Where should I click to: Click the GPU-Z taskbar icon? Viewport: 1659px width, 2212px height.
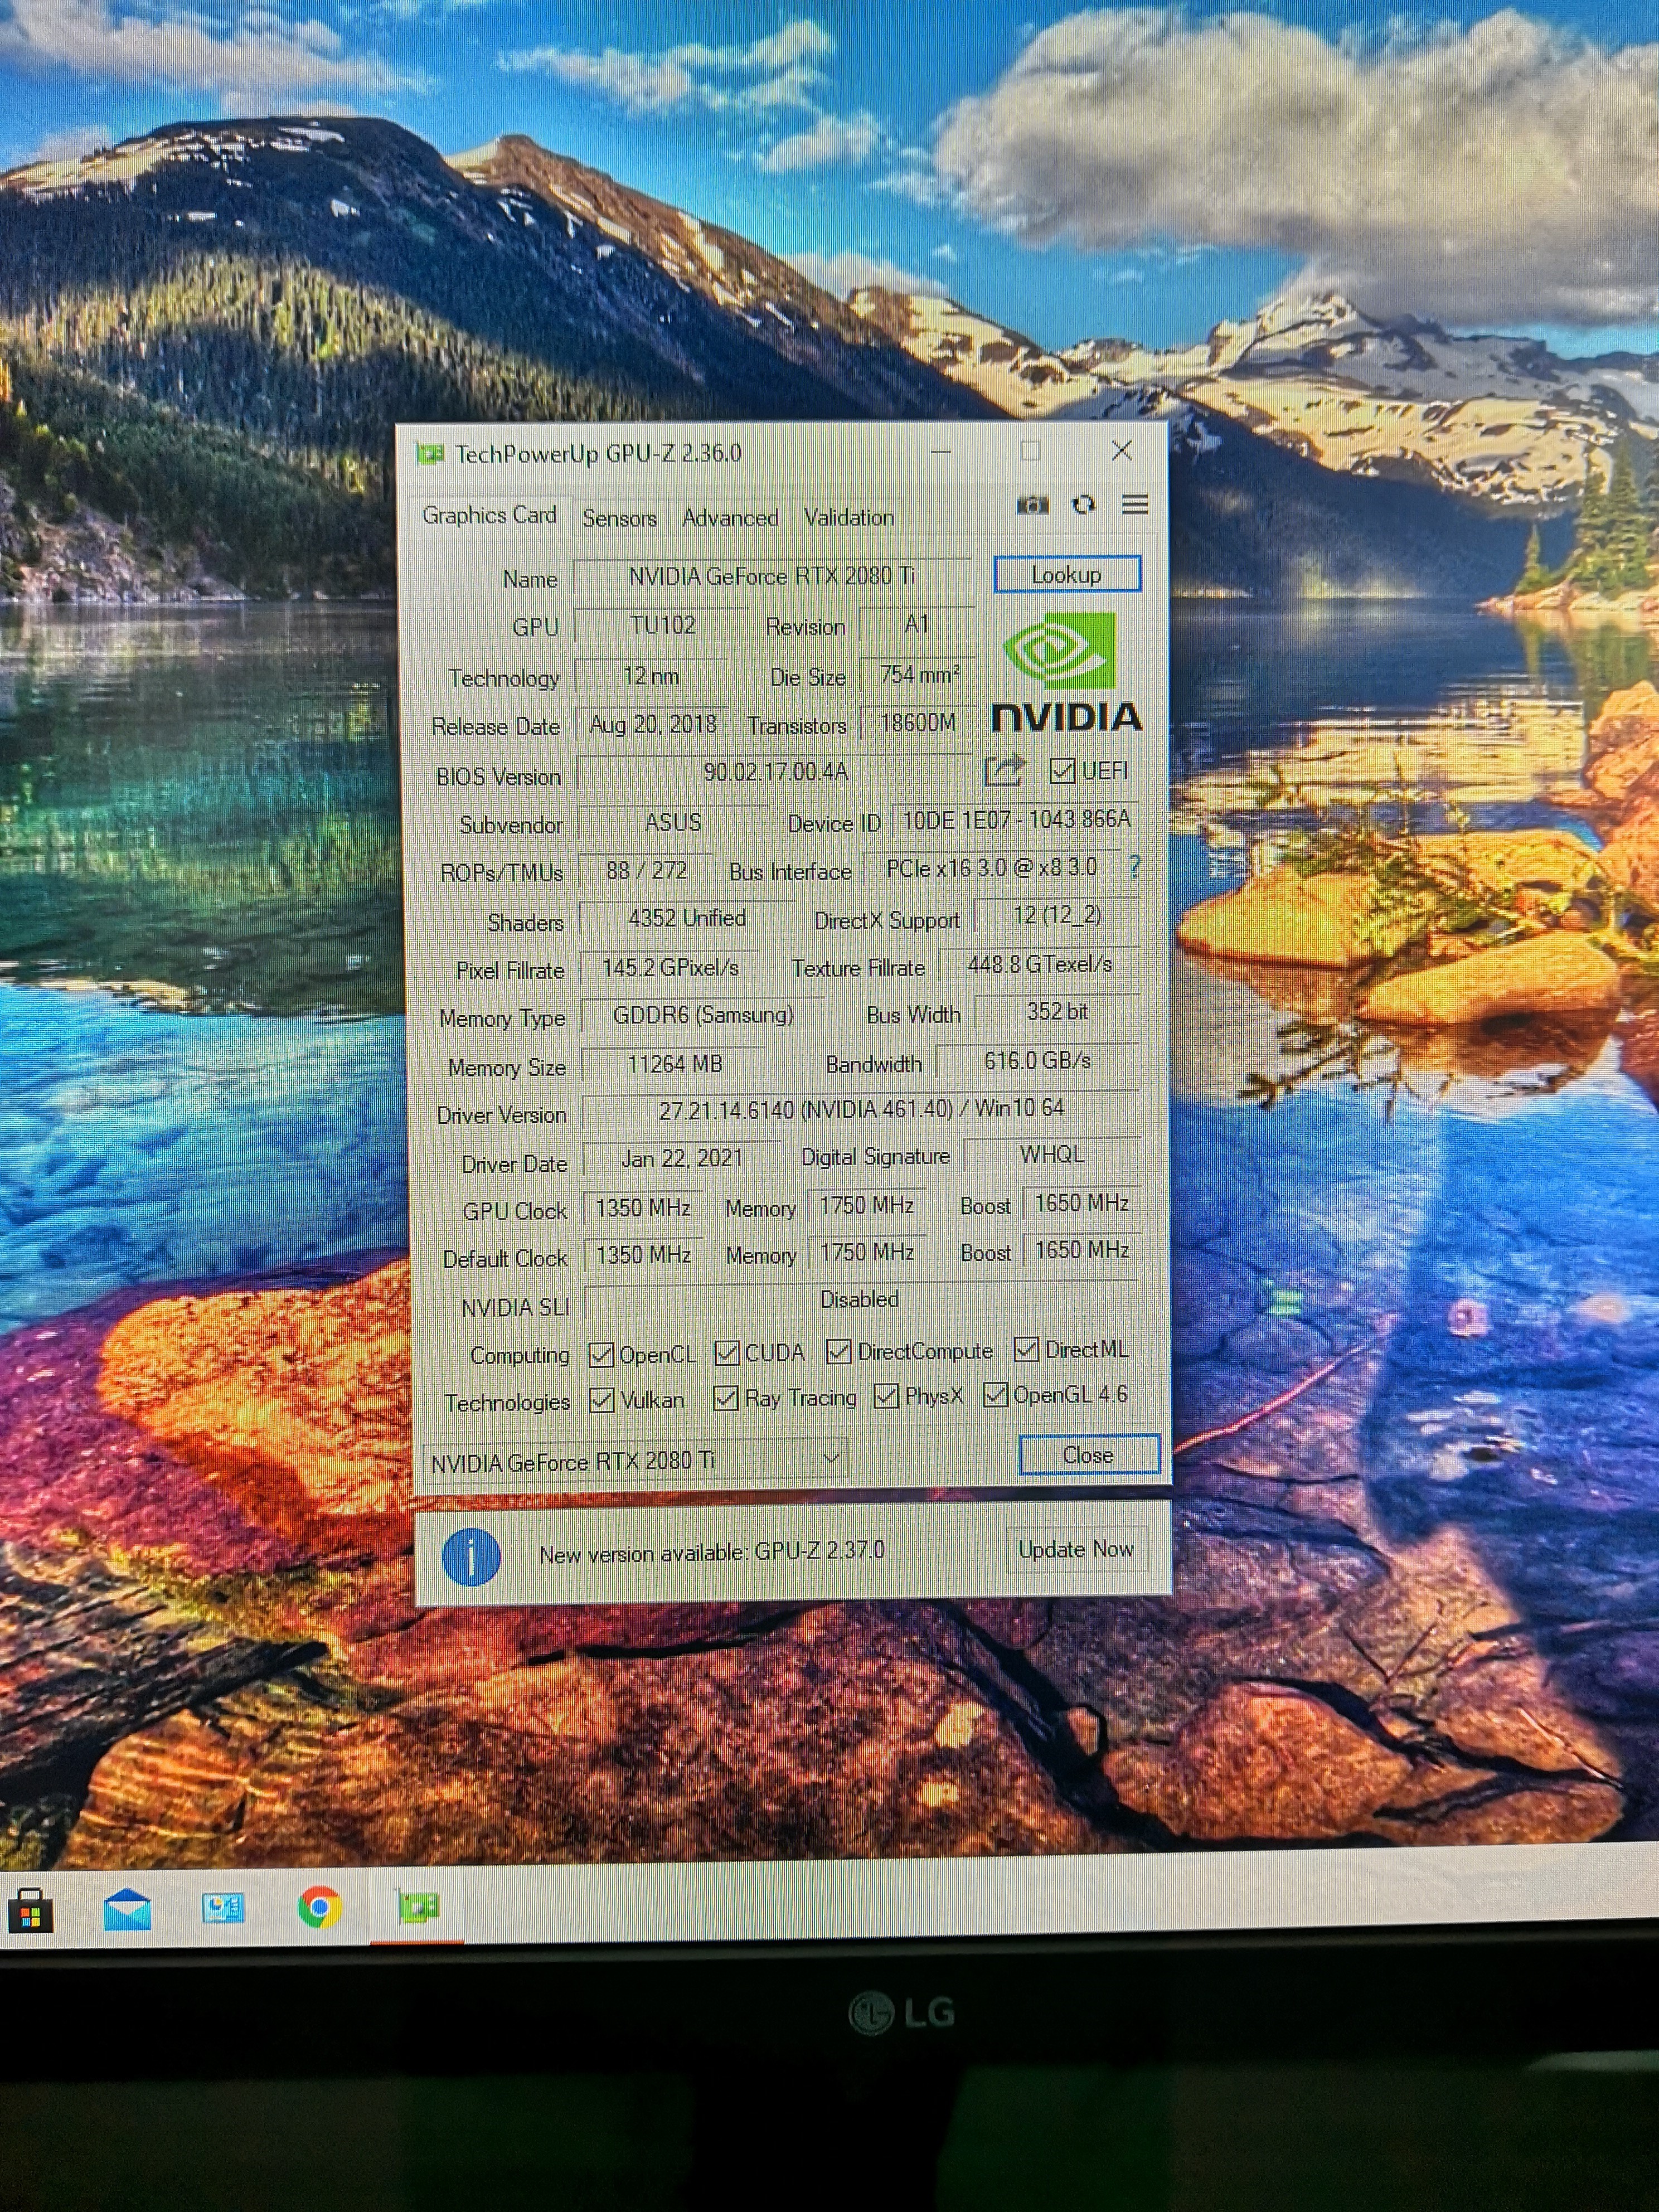(418, 1907)
